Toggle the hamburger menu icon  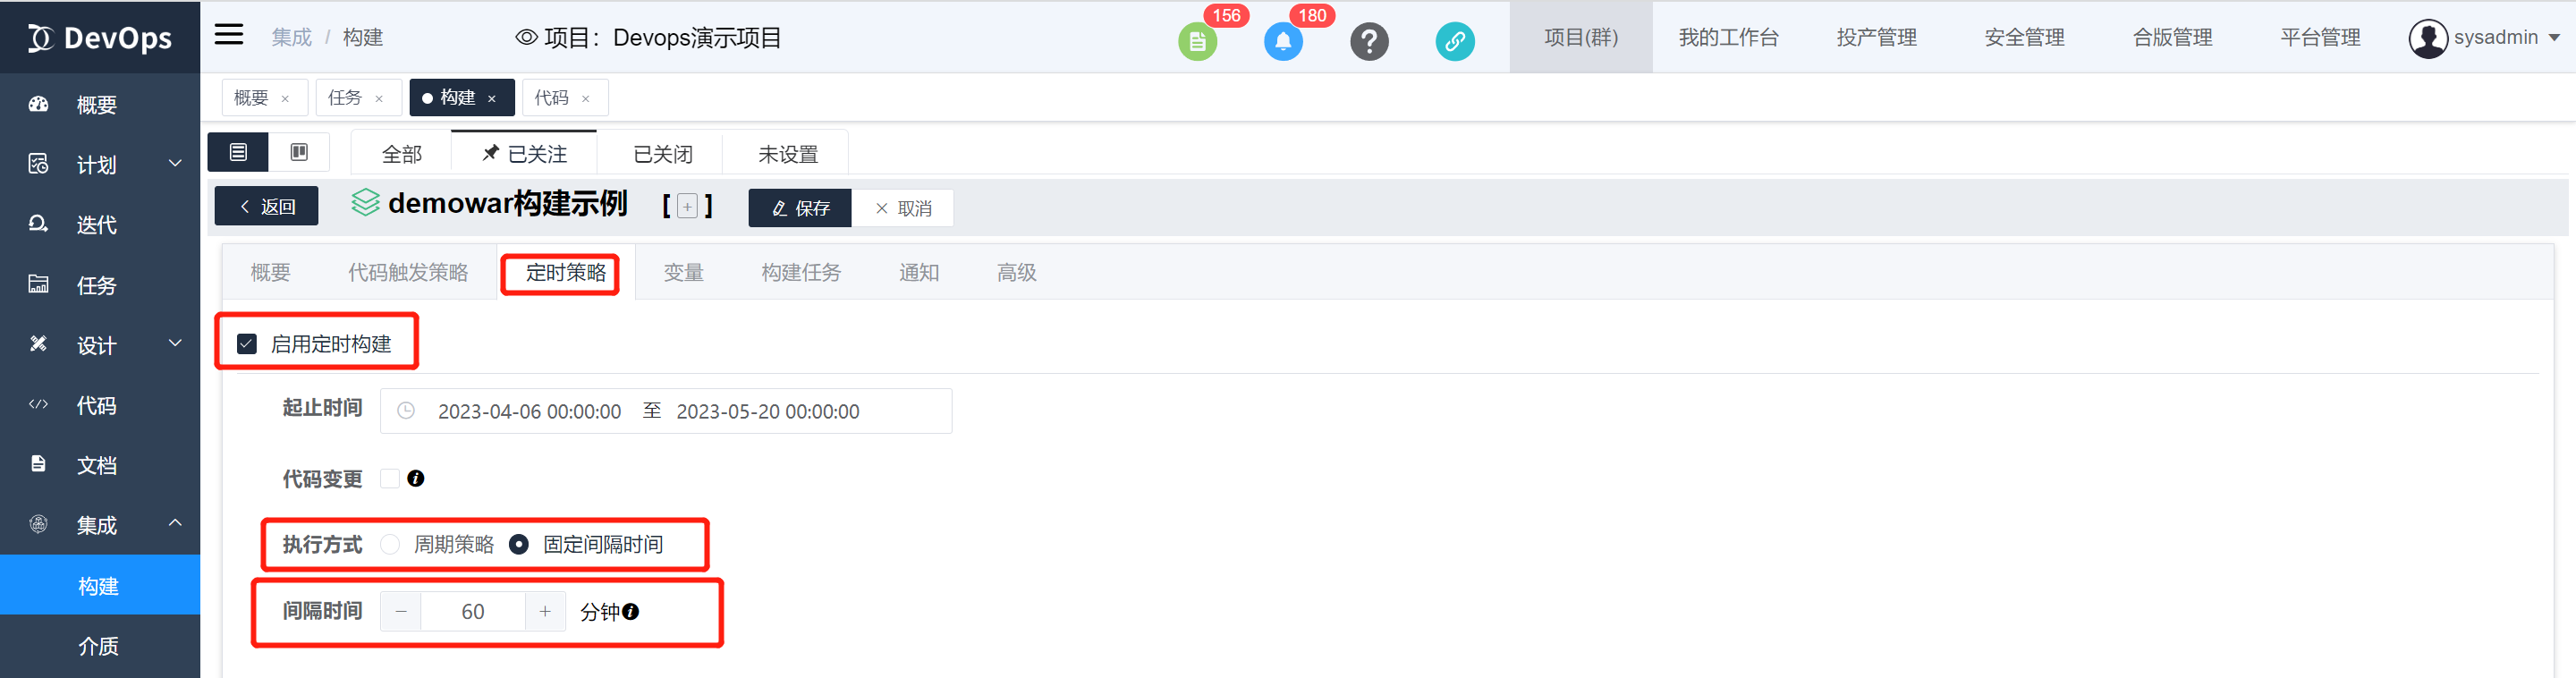click(229, 35)
